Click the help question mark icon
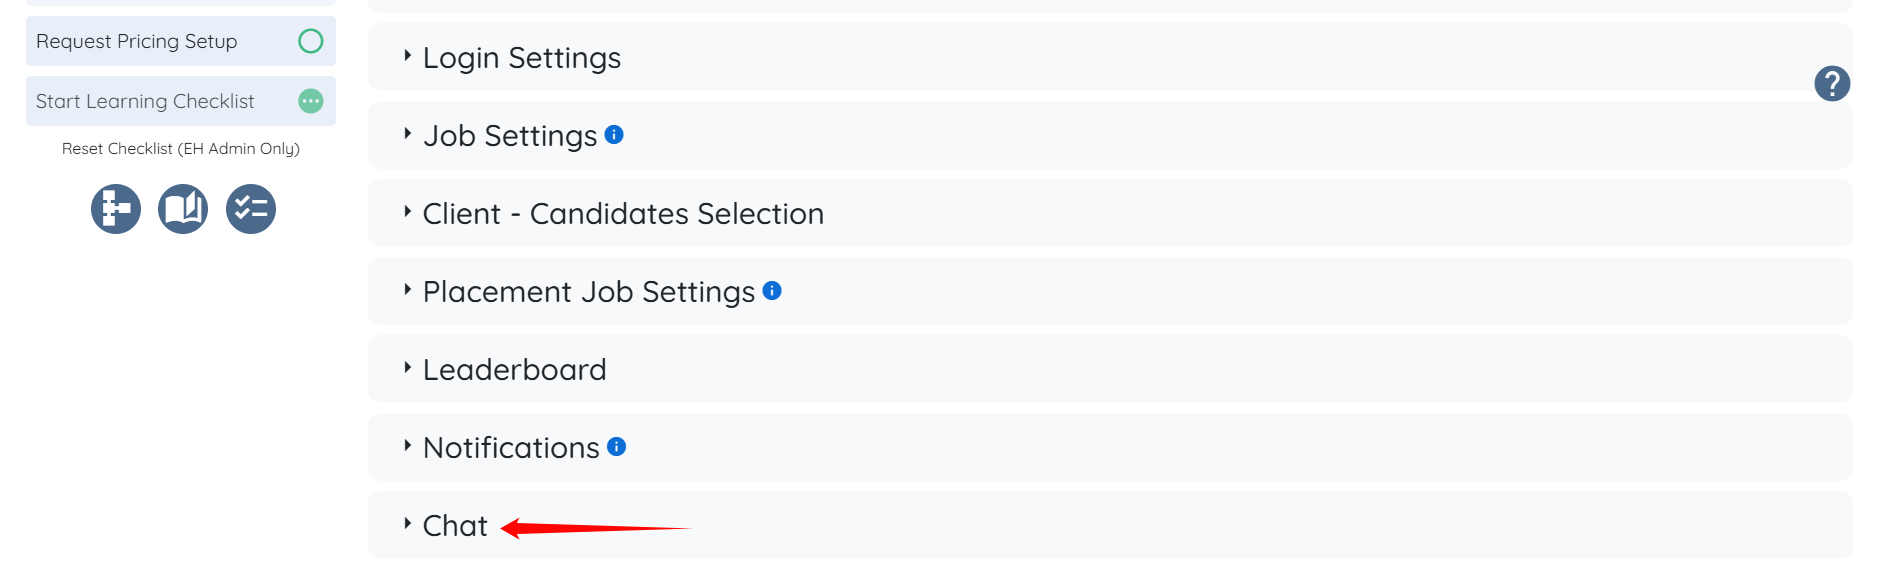Screen dimensions: 1901x565 (x=1831, y=84)
